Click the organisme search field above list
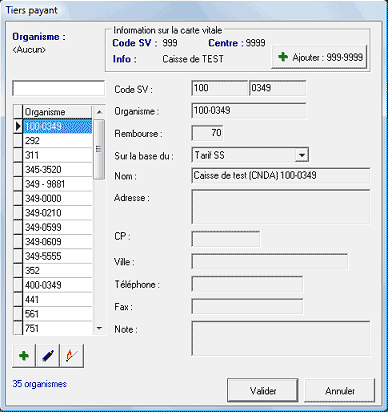 coord(58,88)
